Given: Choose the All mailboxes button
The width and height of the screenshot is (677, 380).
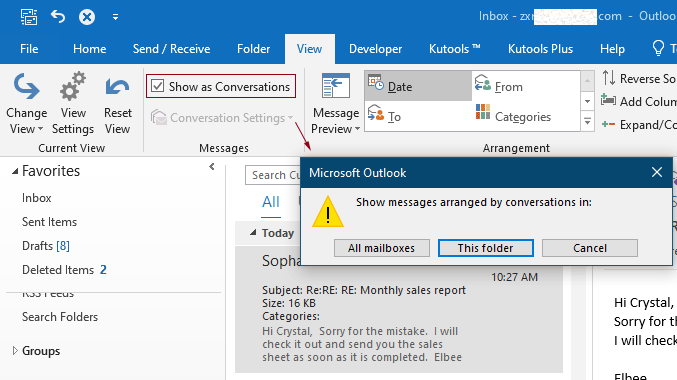Looking at the screenshot, I should coord(382,248).
